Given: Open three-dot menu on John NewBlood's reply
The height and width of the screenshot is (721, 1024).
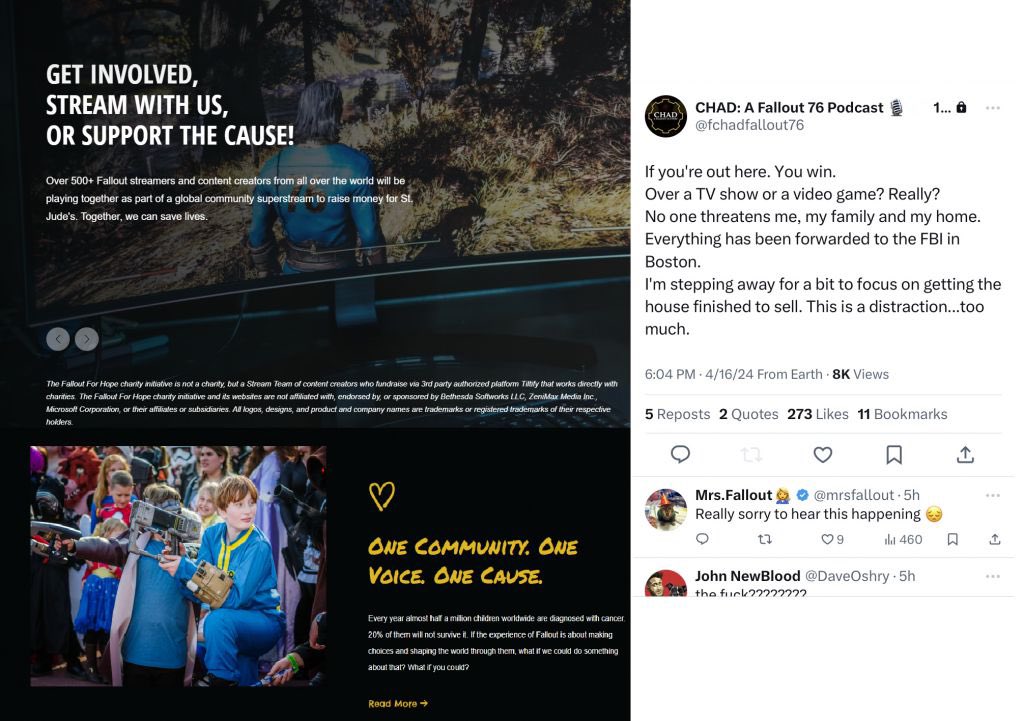Looking at the screenshot, I should pyautogui.click(x=993, y=576).
